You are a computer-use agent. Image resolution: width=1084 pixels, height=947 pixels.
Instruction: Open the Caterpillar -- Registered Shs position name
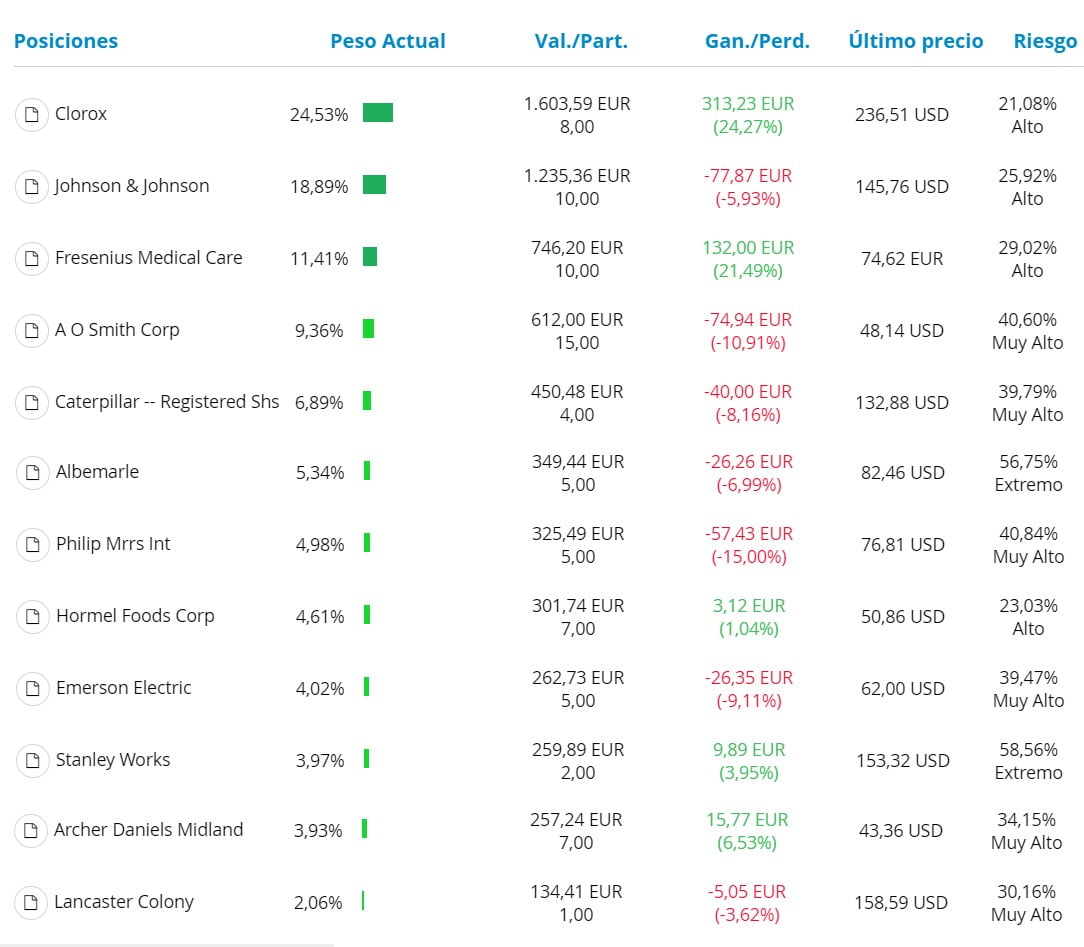(x=167, y=402)
